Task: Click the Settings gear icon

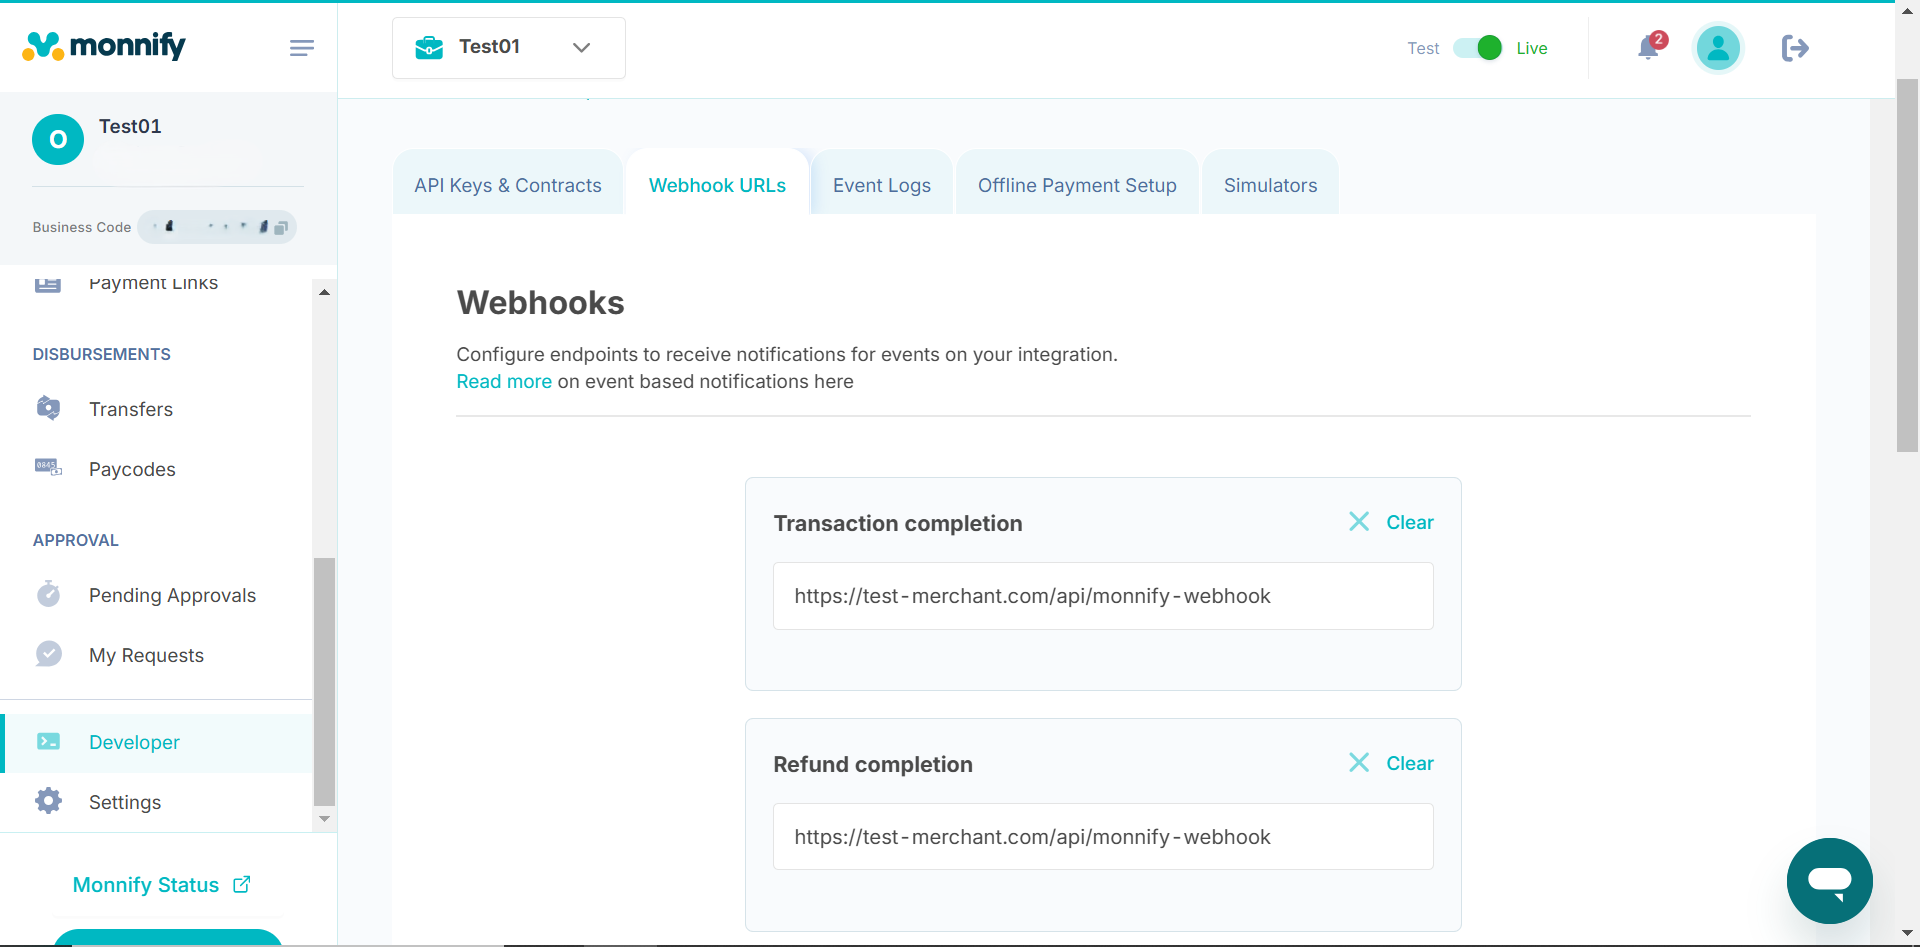Action: (48, 801)
